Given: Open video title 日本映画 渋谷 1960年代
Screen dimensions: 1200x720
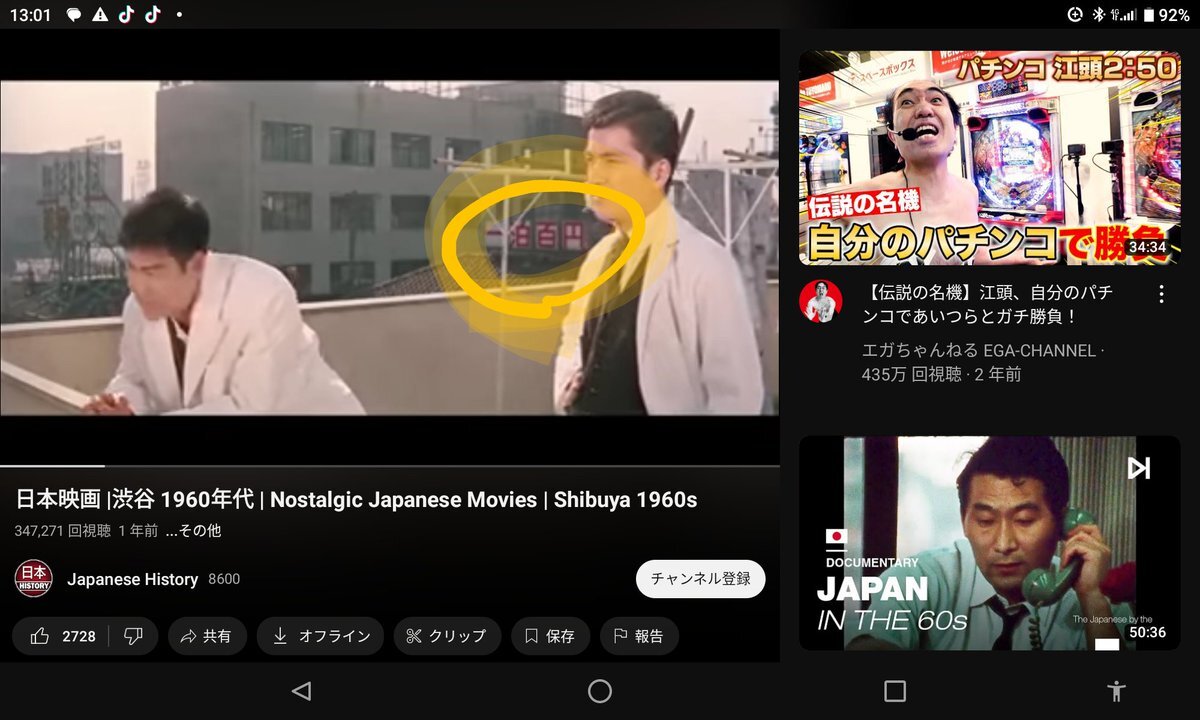Looking at the screenshot, I should (356, 499).
